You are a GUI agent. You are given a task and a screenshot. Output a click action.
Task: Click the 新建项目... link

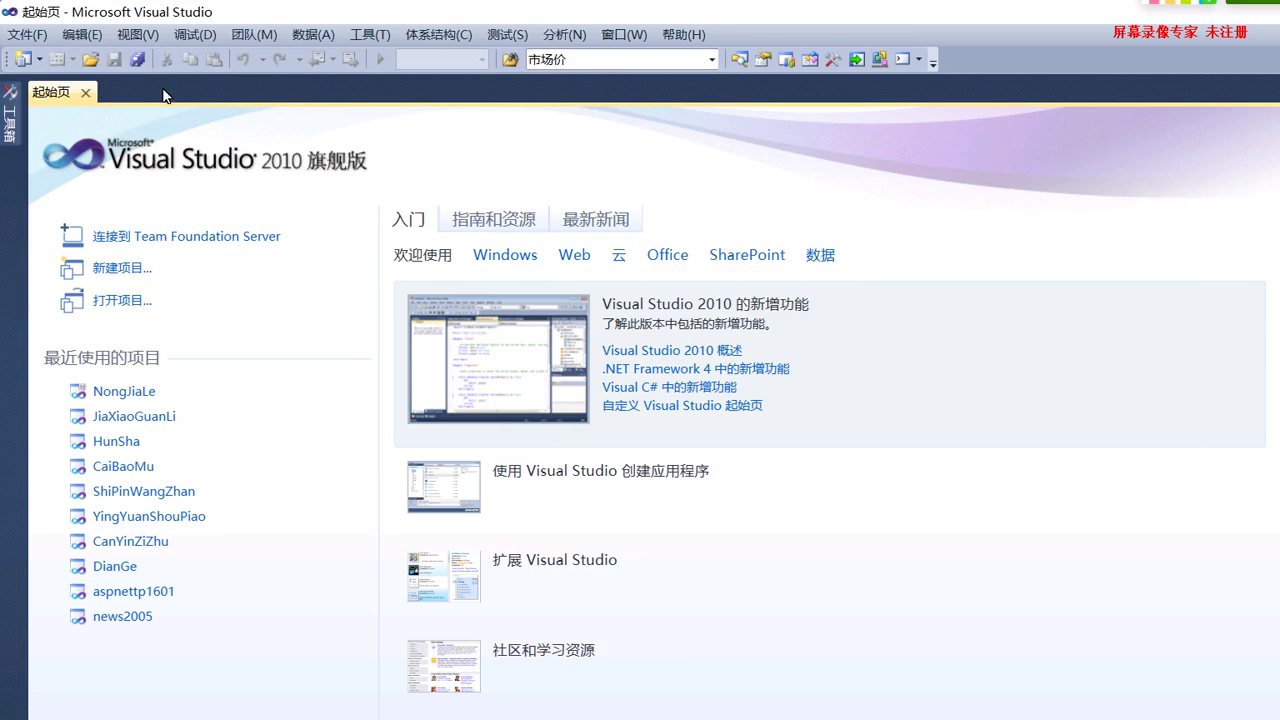click(122, 268)
